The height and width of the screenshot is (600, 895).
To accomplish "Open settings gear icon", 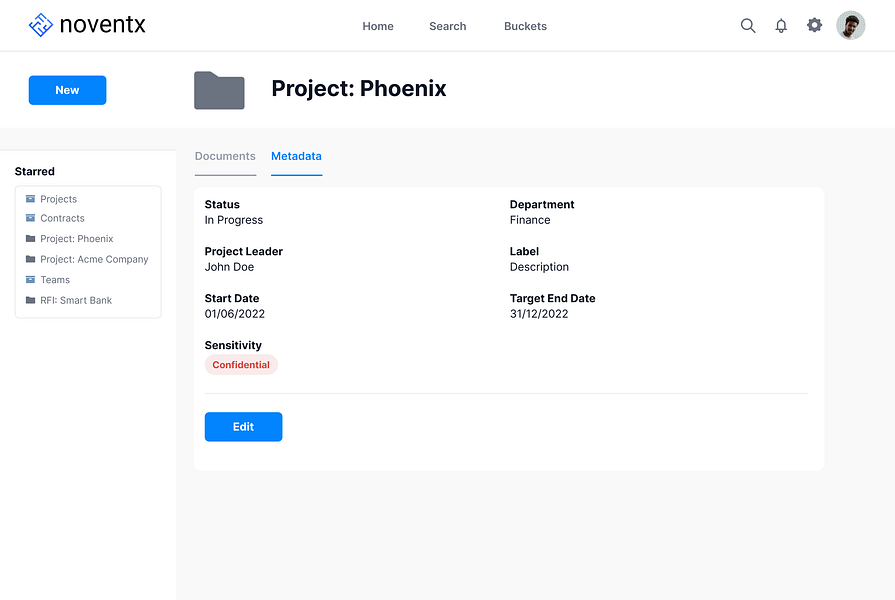I will pyautogui.click(x=814, y=25).
